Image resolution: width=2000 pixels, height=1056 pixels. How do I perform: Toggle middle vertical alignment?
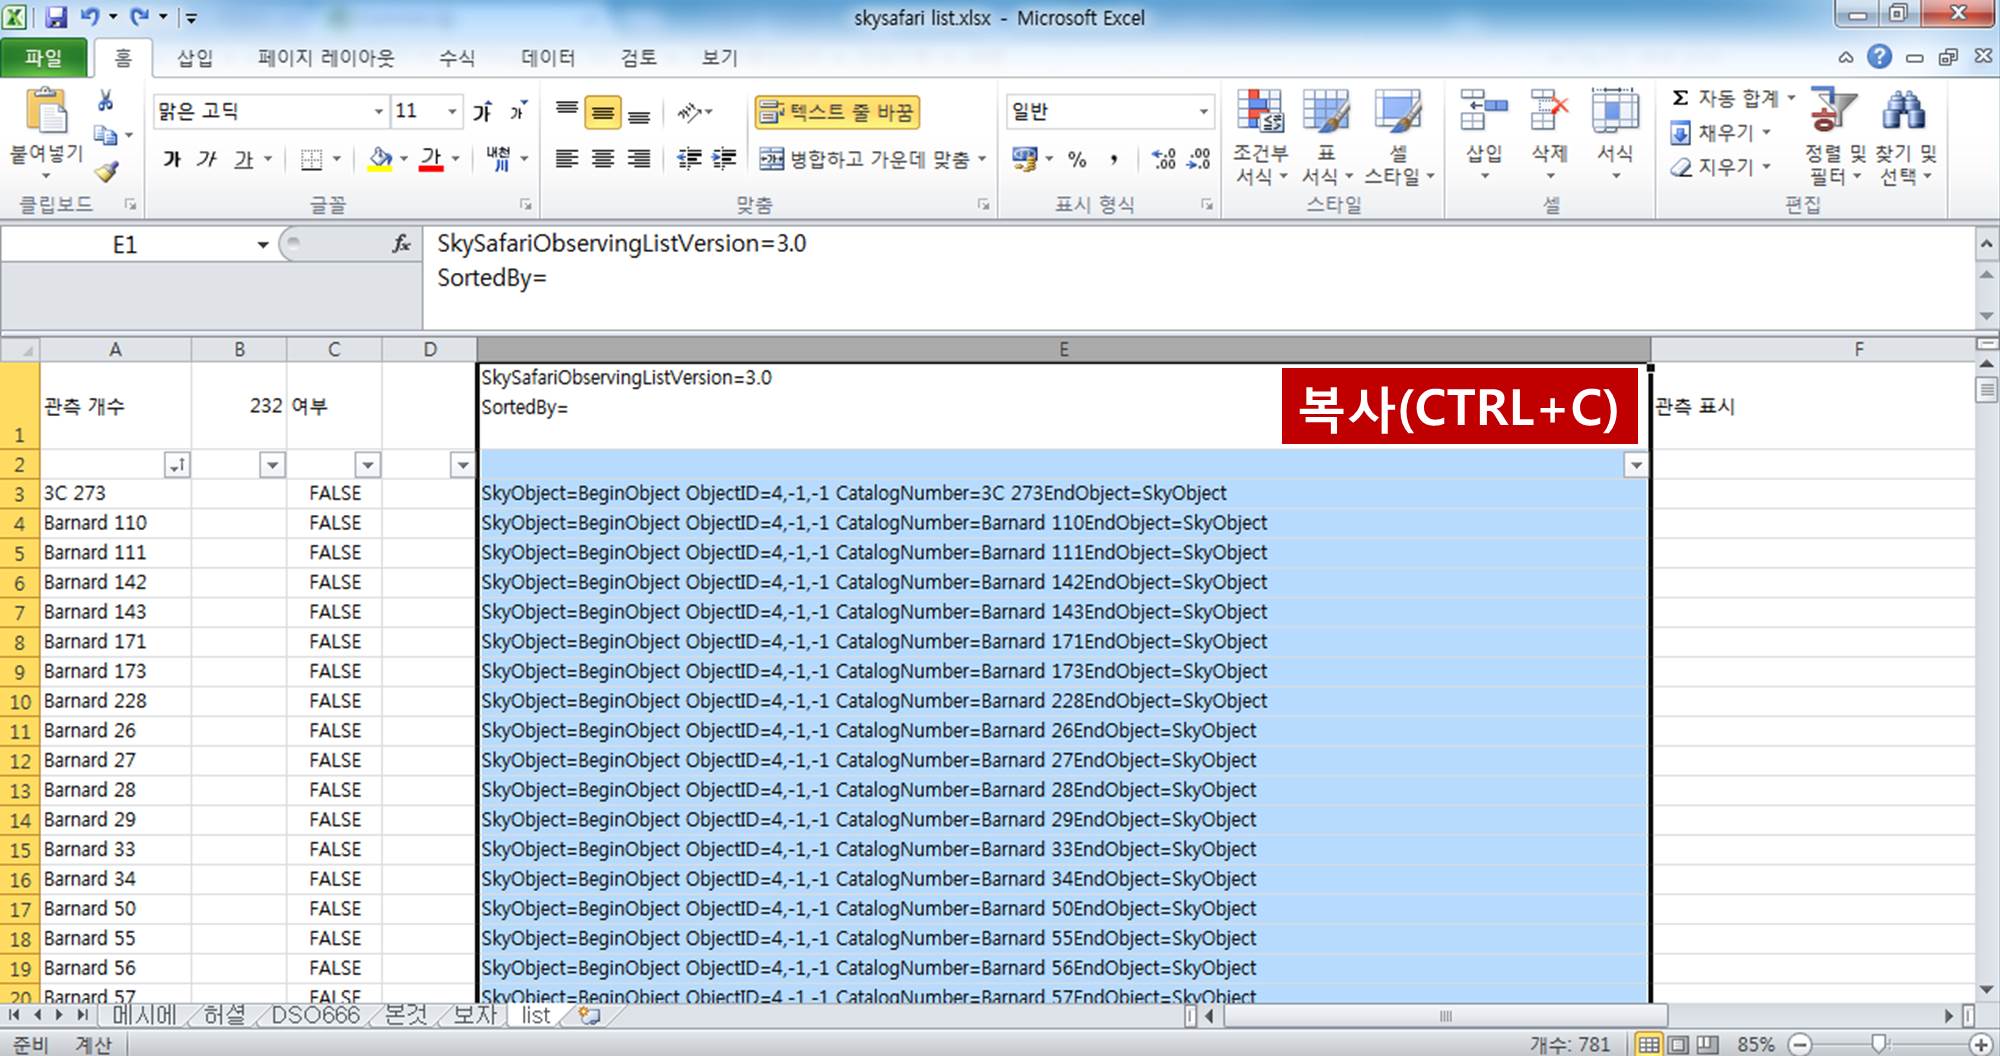(x=603, y=111)
